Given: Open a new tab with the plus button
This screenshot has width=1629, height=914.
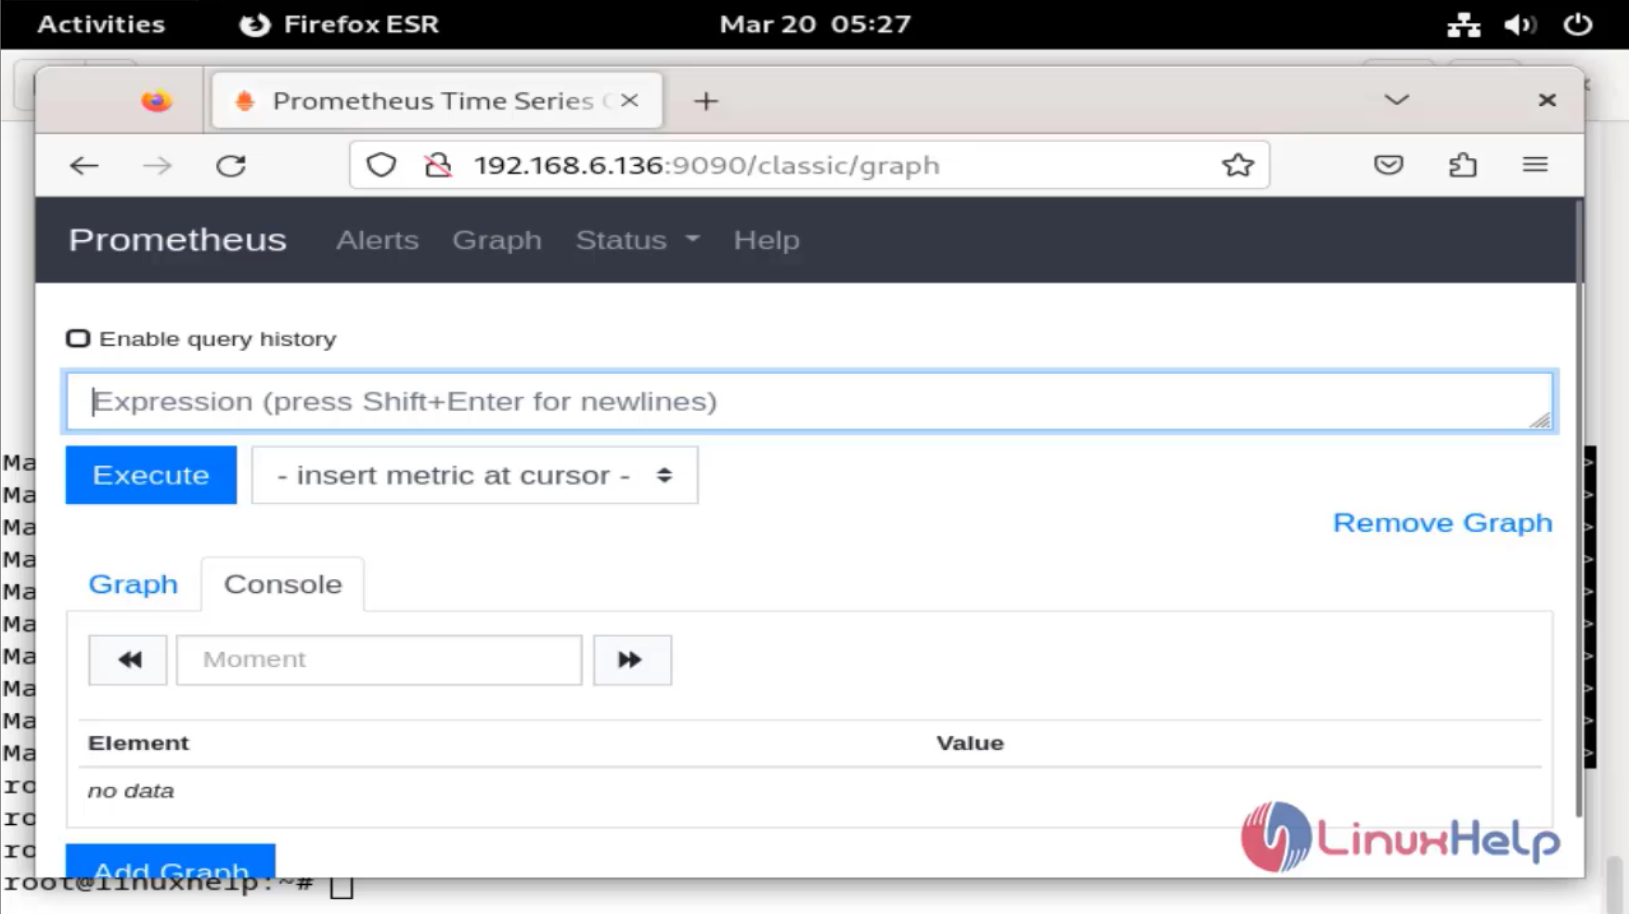Looking at the screenshot, I should click(706, 101).
